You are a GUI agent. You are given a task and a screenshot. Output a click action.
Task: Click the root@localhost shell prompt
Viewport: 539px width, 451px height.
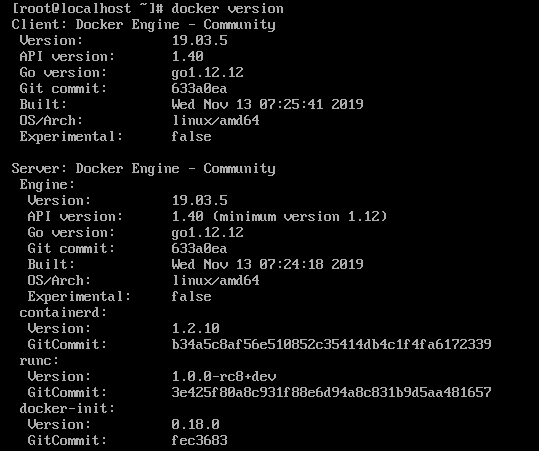click(87, 9)
